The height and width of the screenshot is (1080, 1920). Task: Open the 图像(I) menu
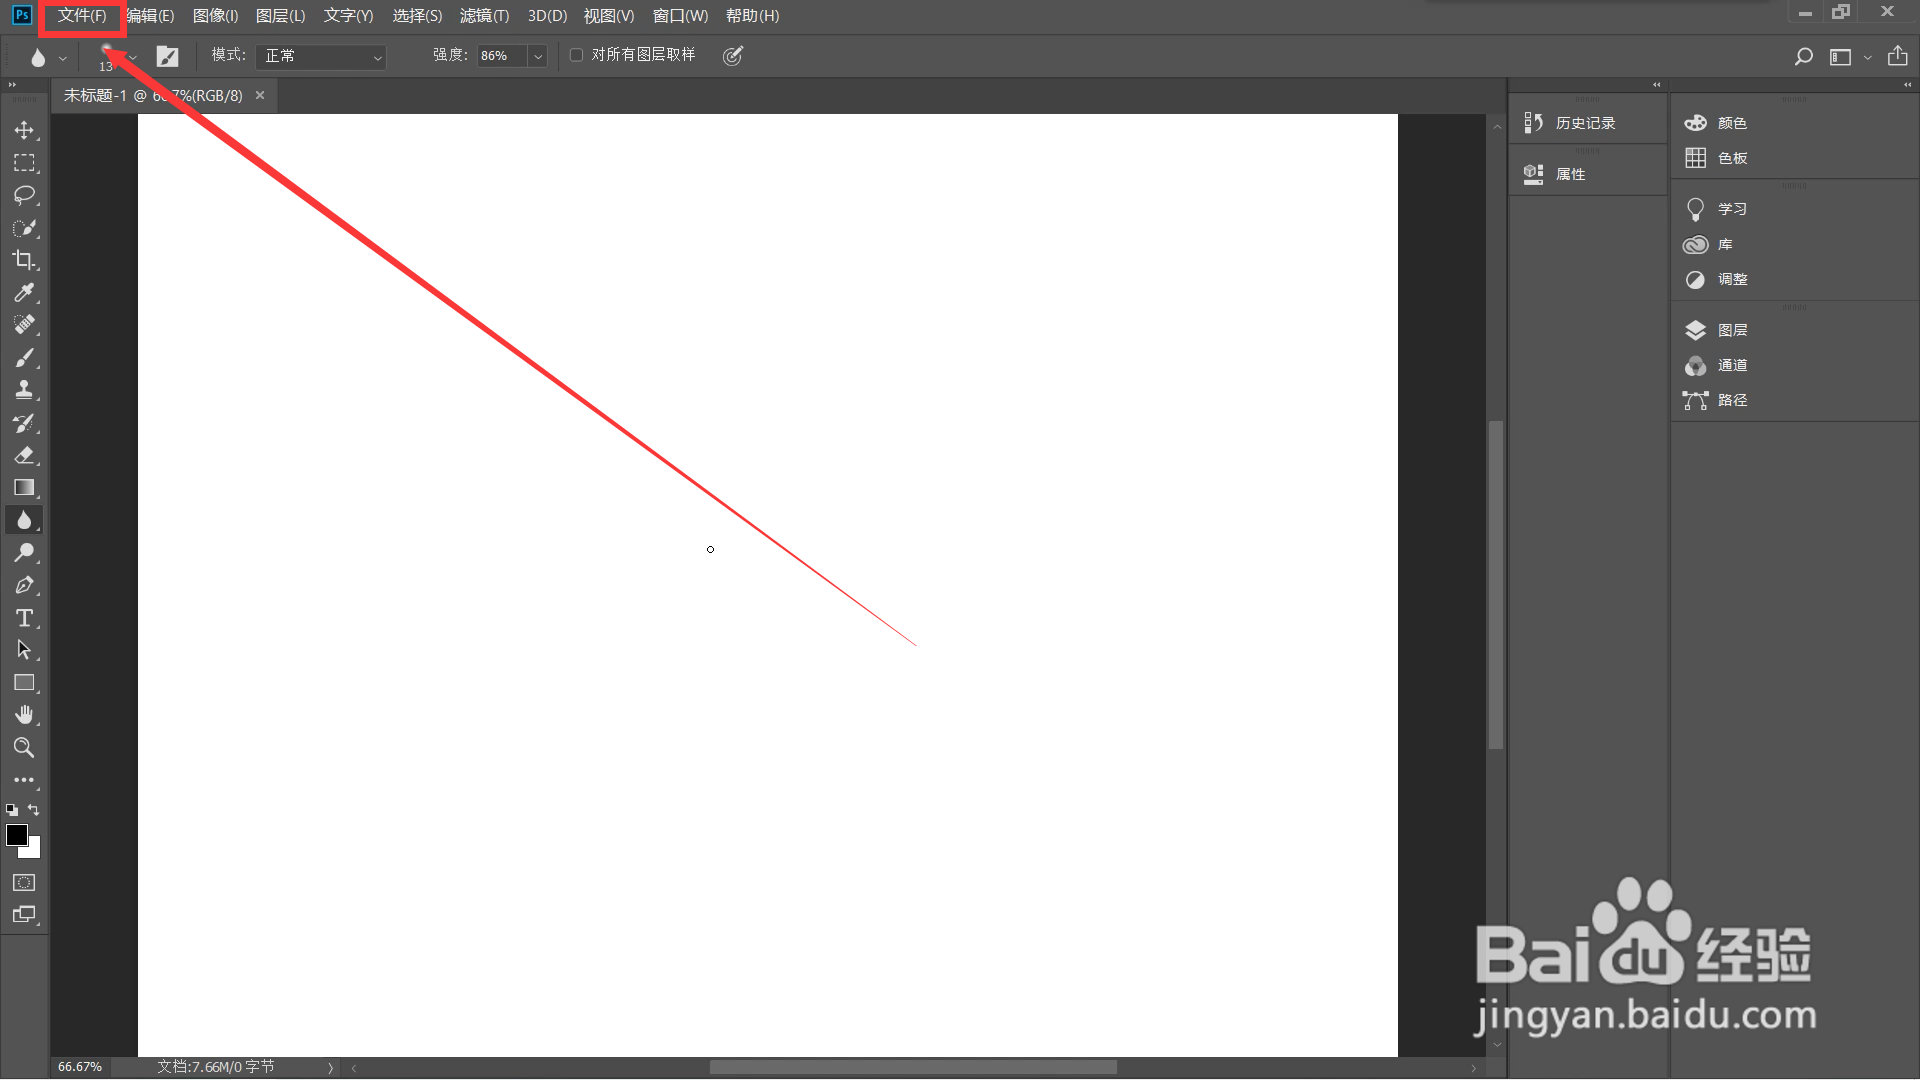pyautogui.click(x=215, y=16)
